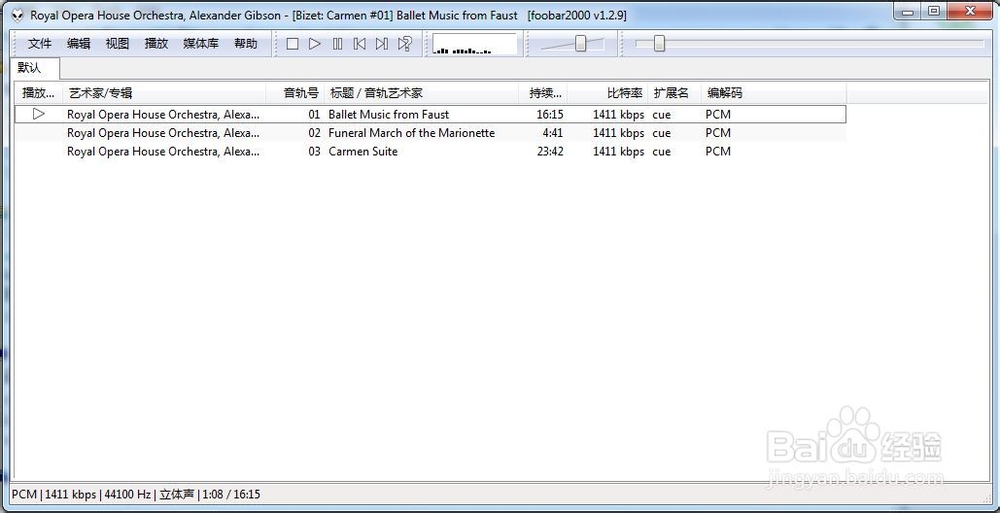Click the duration 23:42 cell
This screenshot has width=1000, height=513.
(x=550, y=152)
